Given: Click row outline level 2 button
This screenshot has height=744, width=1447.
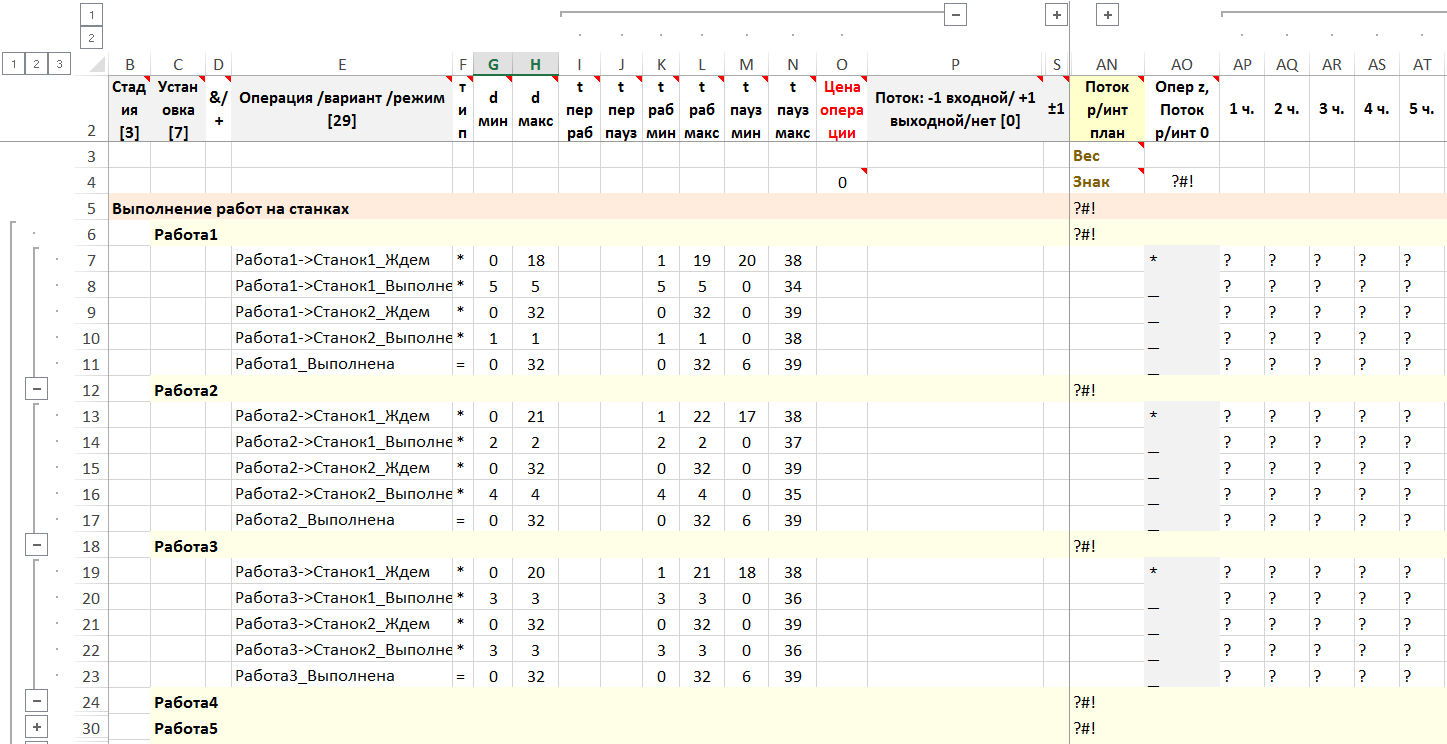Looking at the screenshot, I should pyautogui.click(x=36, y=64).
